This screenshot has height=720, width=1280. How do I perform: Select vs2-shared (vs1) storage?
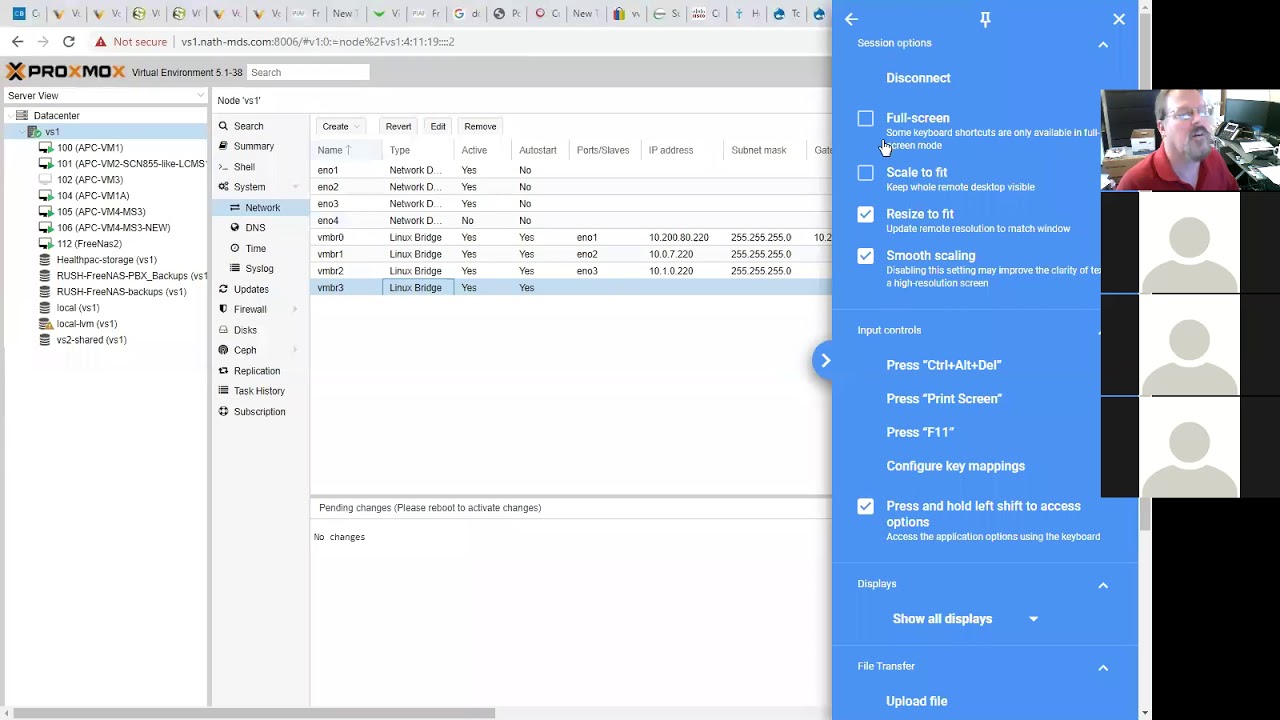pos(90,340)
